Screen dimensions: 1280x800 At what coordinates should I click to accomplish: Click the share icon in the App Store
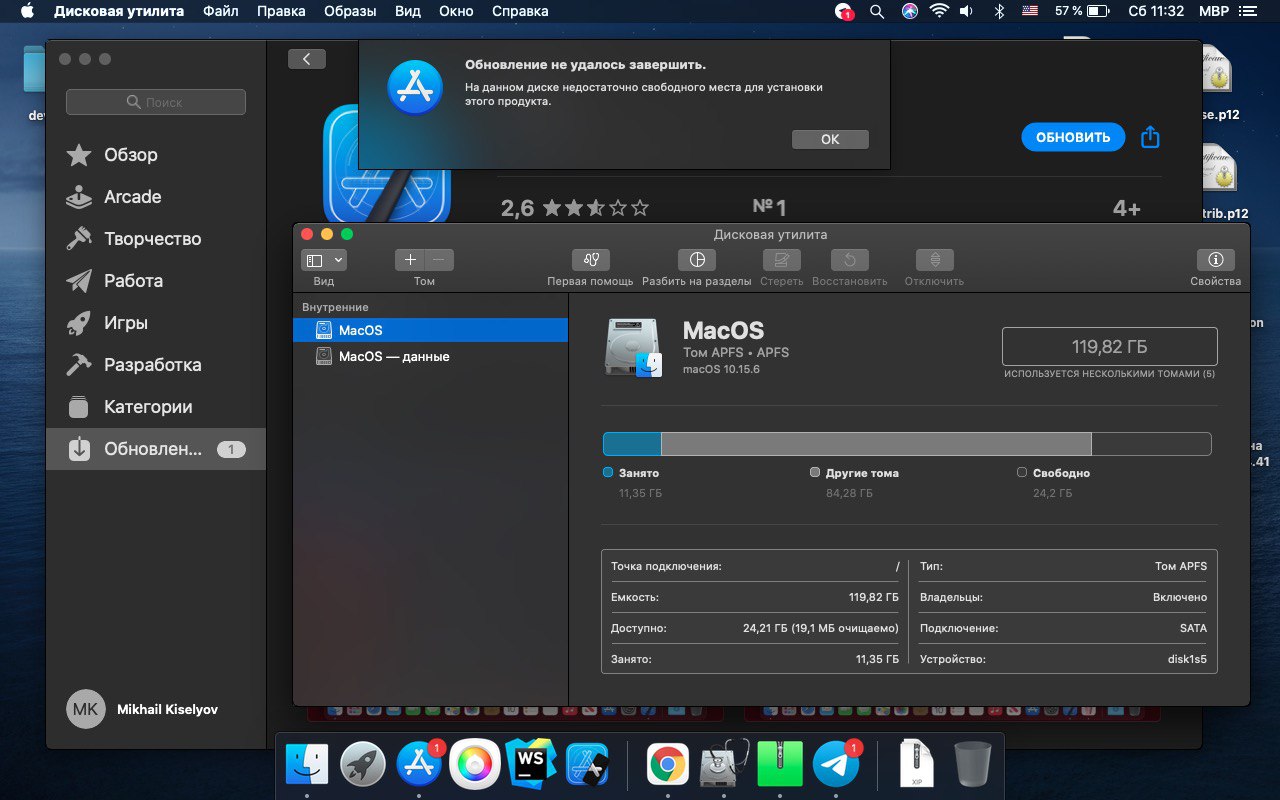coord(1150,137)
